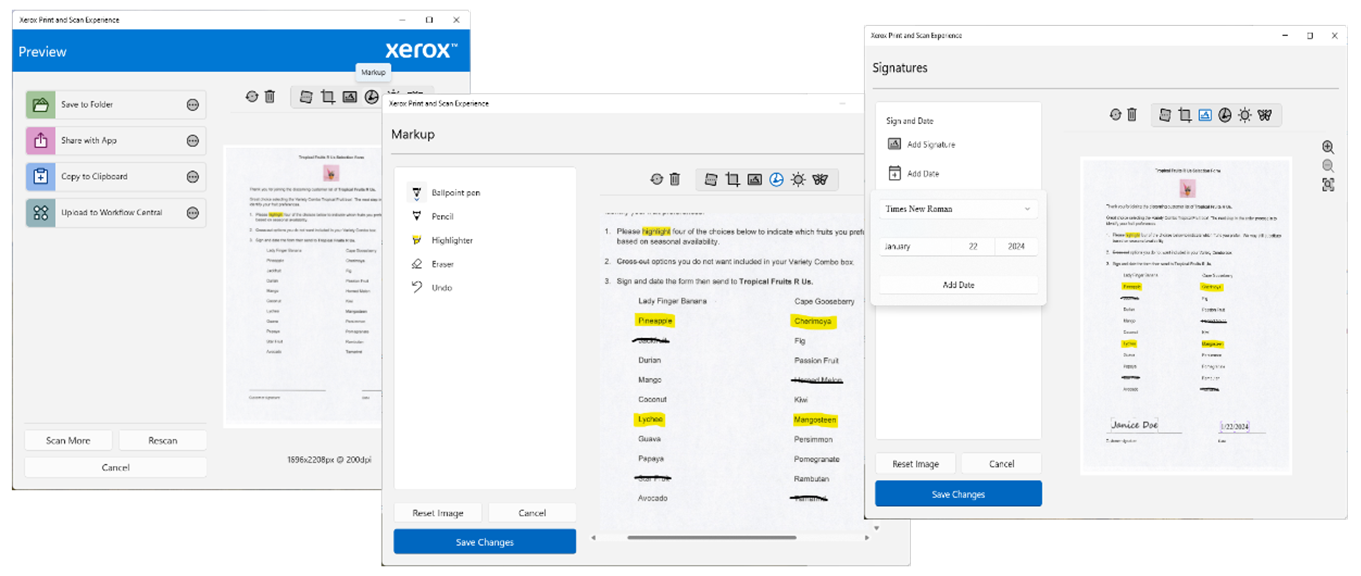1361x576 pixels.
Task: Click left scroll arrow in Markup window
Action: pos(594,538)
